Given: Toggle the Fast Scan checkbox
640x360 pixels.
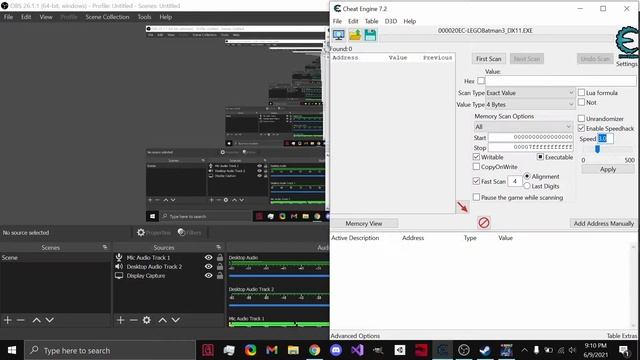Looking at the screenshot, I should coord(476,181).
